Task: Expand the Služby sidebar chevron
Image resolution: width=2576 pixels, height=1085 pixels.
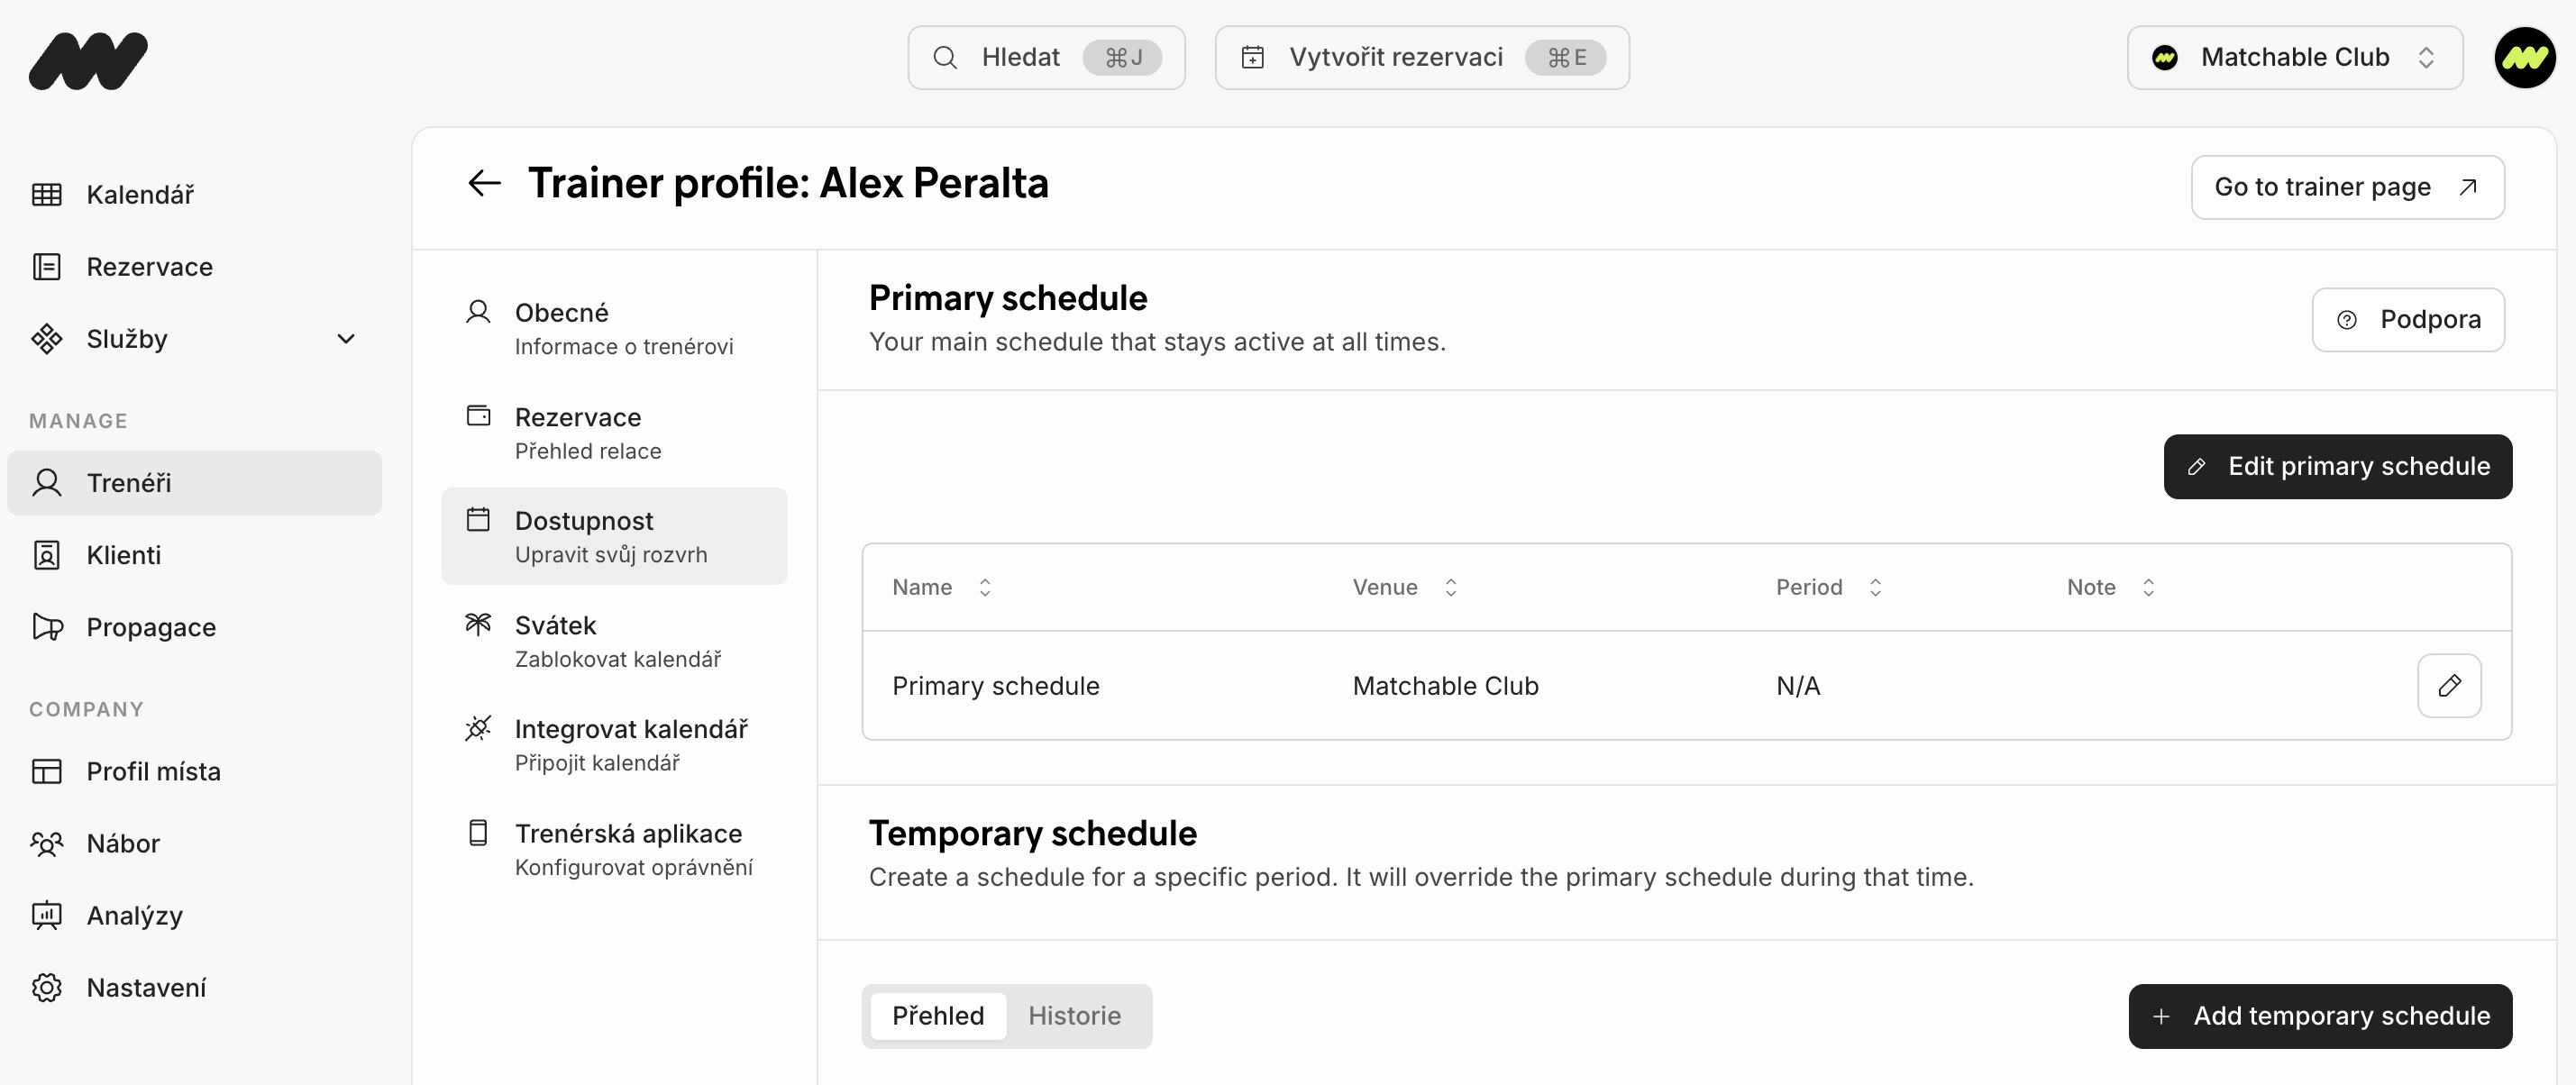Action: [346, 339]
